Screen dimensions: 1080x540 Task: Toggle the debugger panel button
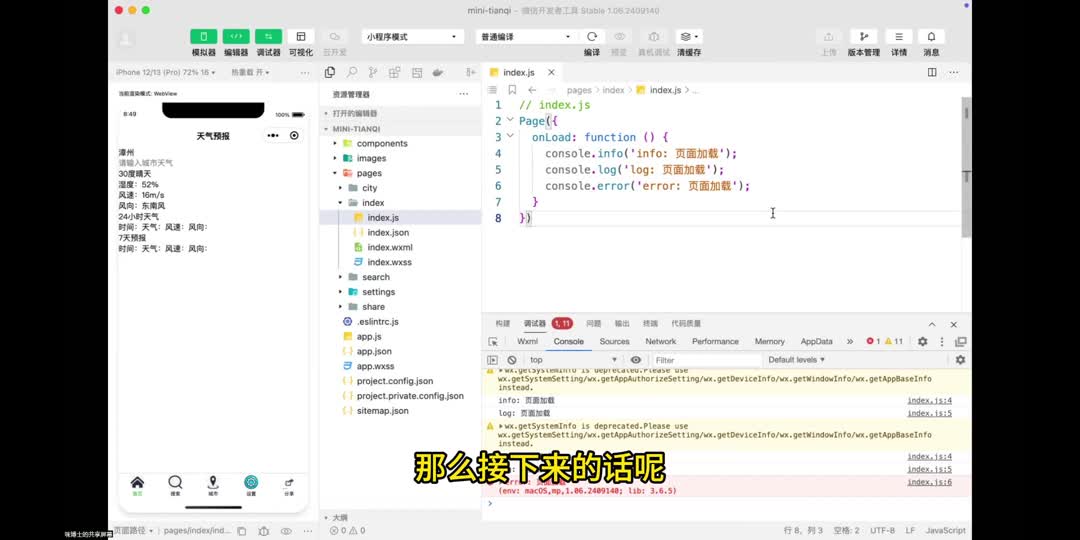(268, 37)
